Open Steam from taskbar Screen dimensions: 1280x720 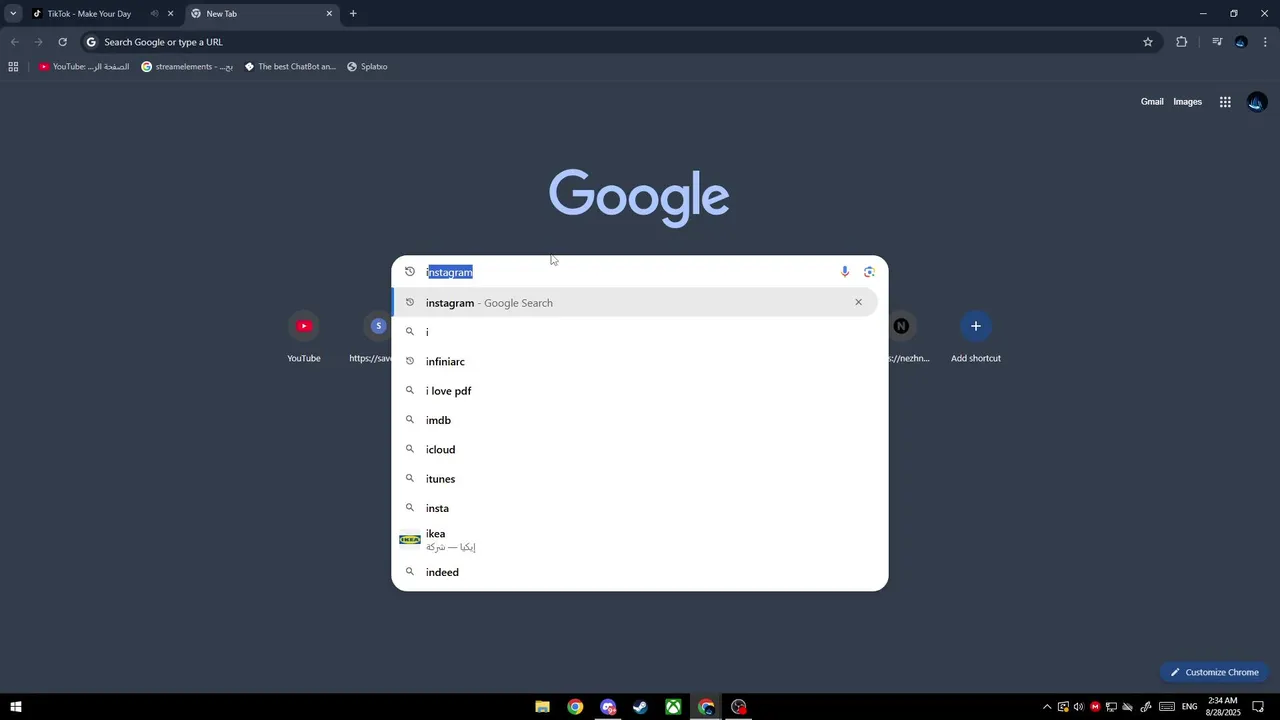point(641,707)
